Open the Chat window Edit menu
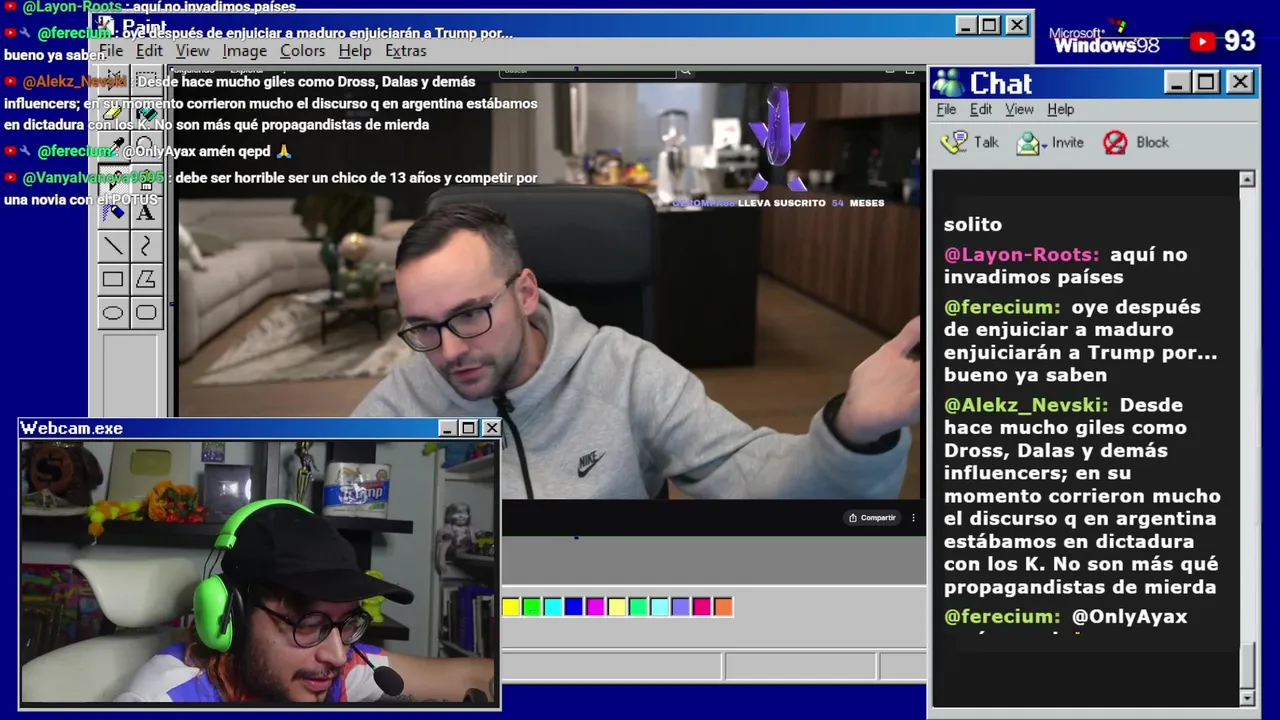1280x720 pixels. (x=981, y=109)
